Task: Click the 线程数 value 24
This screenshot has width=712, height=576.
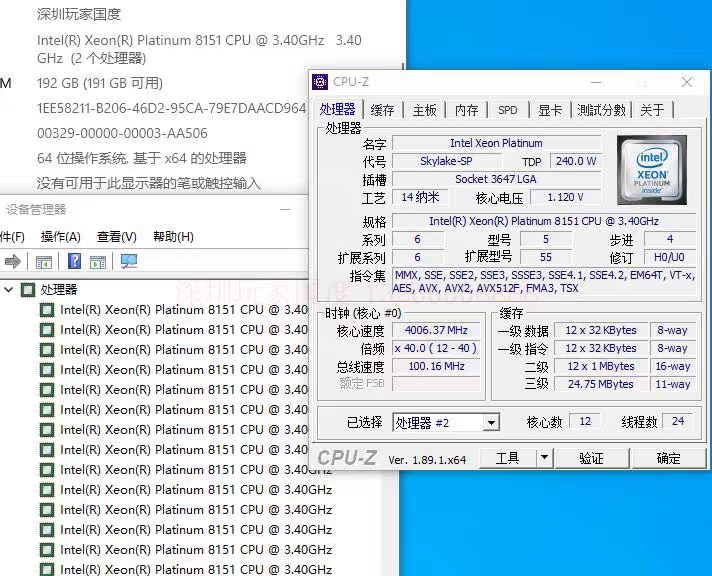Action: coord(678,422)
